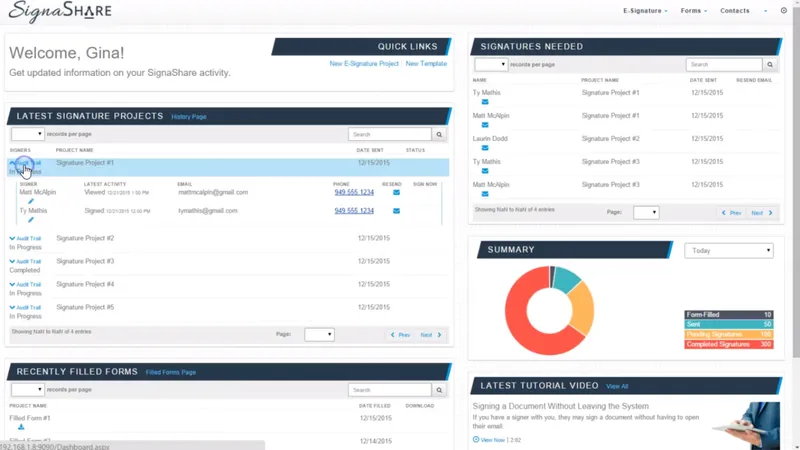The image size is (800, 450).
Task: Click the settings gear icon in top navigation
Action: pos(784,10)
